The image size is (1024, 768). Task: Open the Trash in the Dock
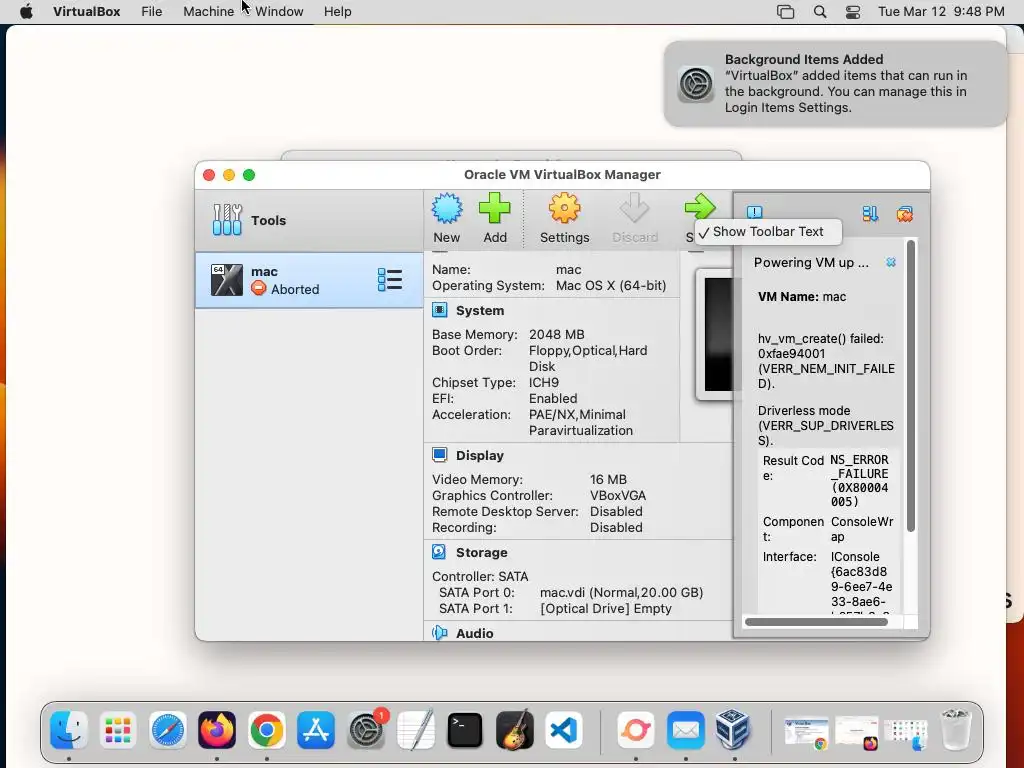pos(956,729)
